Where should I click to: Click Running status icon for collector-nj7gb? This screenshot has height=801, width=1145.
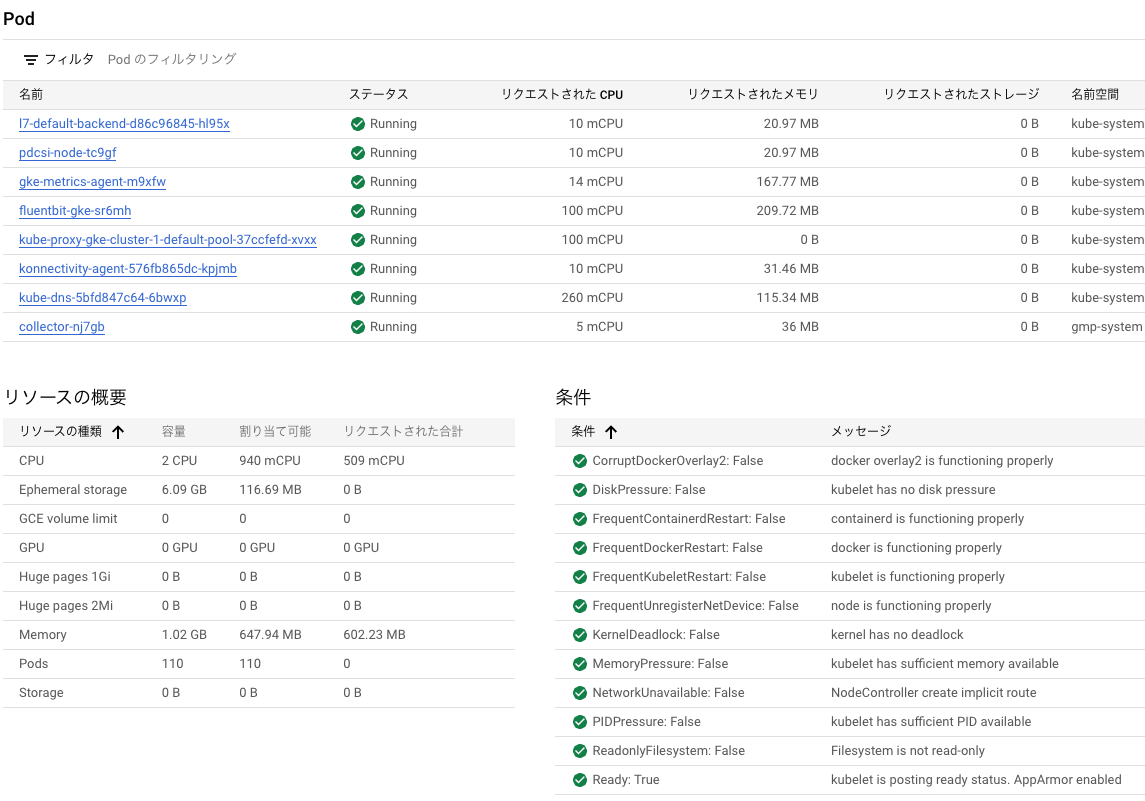[358, 327]
